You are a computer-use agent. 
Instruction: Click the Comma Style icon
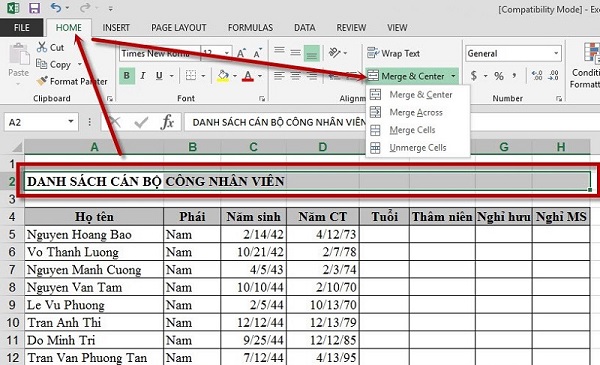coord(515,76)
